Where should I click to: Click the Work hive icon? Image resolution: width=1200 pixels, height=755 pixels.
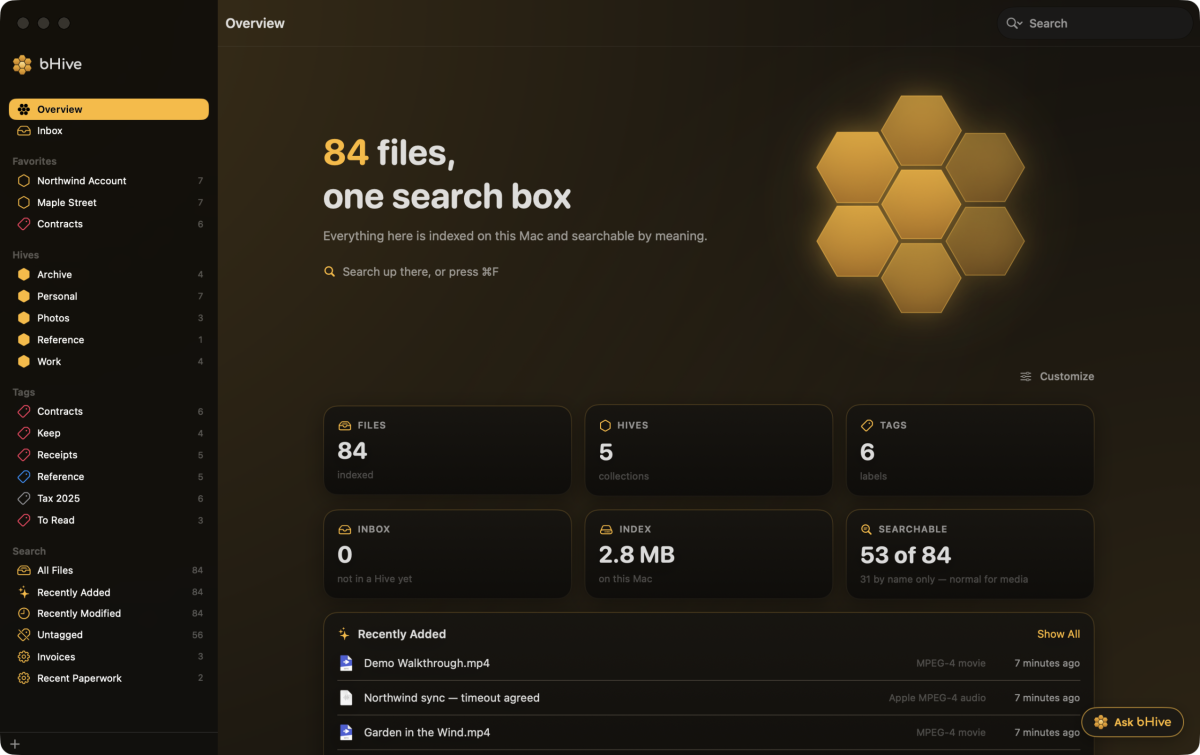[x=24, y=362]
